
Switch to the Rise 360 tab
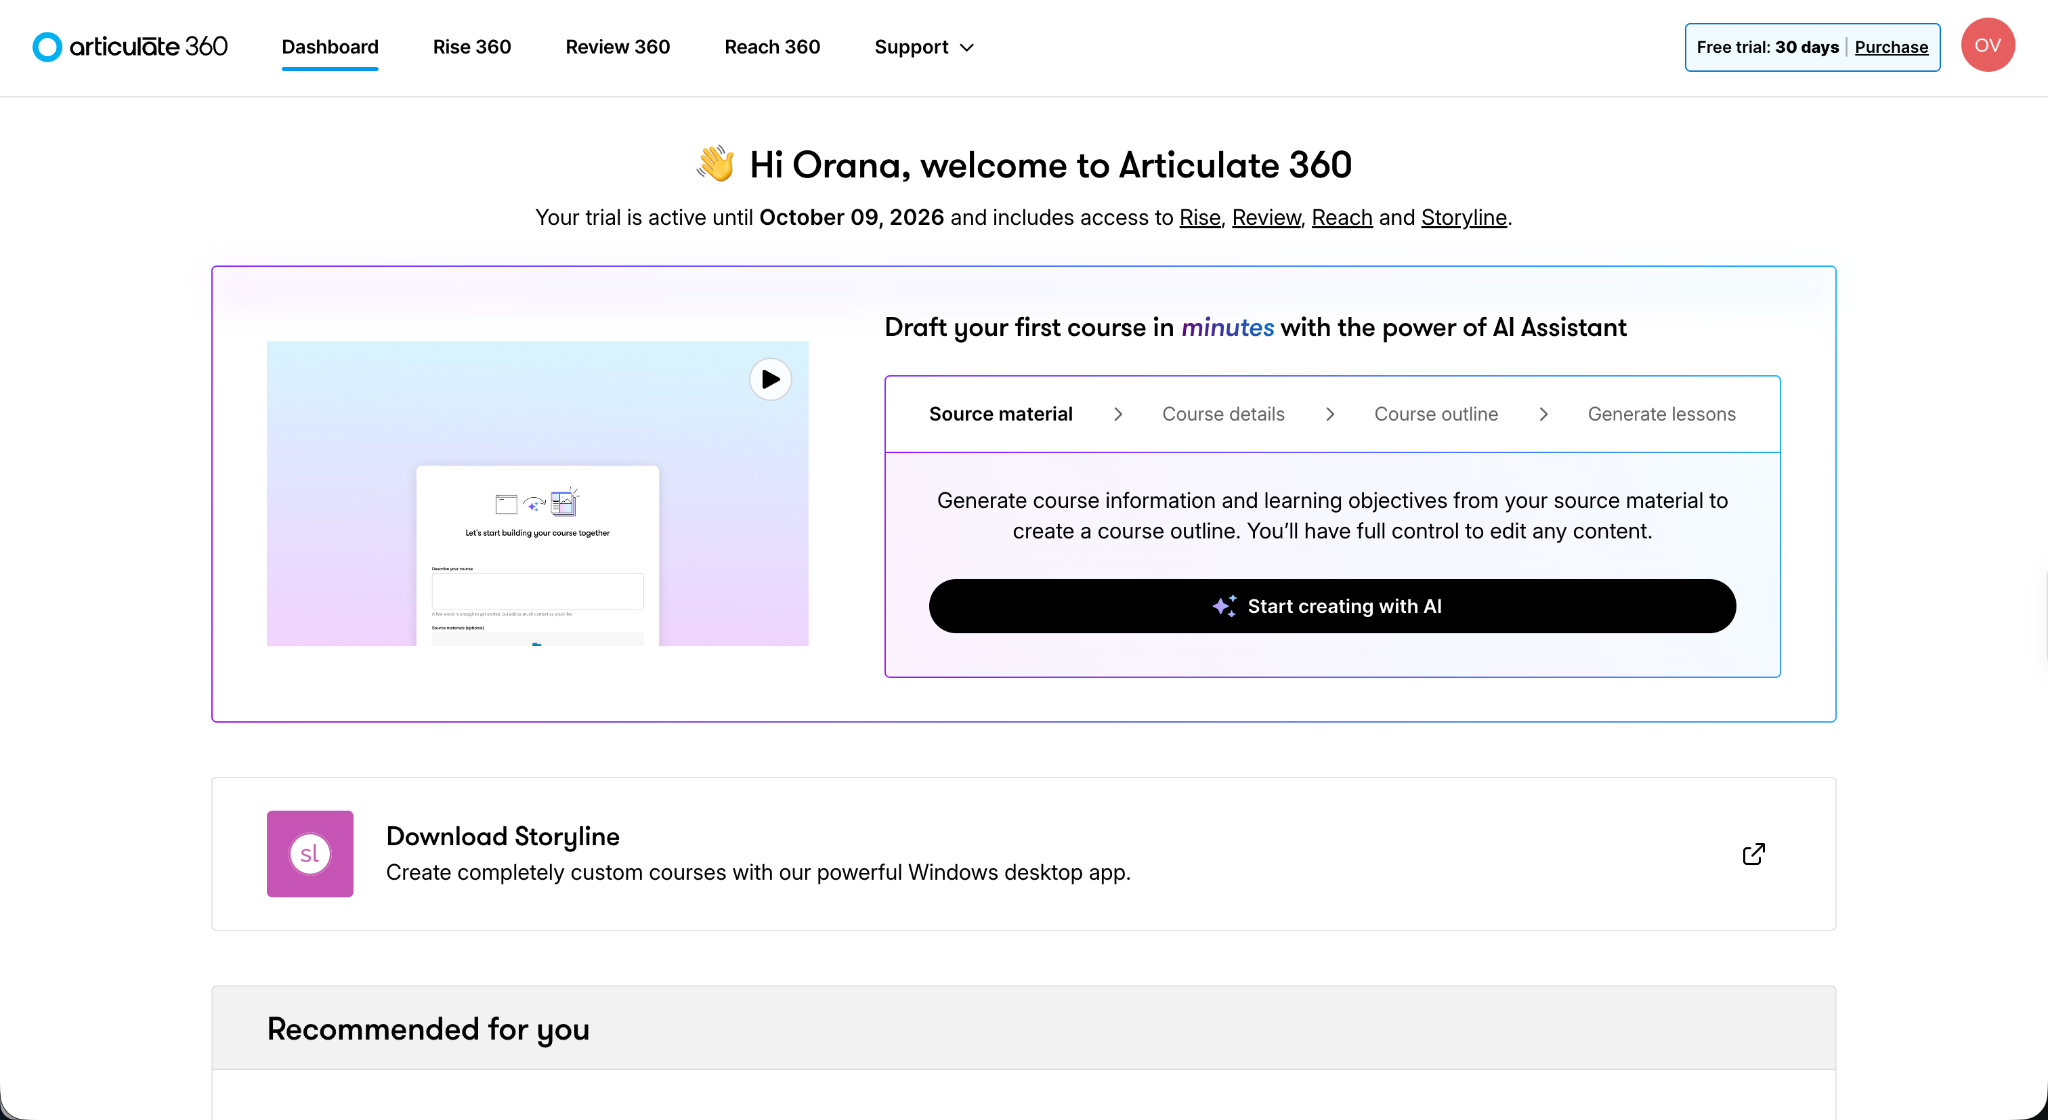(x=472, y=47)
